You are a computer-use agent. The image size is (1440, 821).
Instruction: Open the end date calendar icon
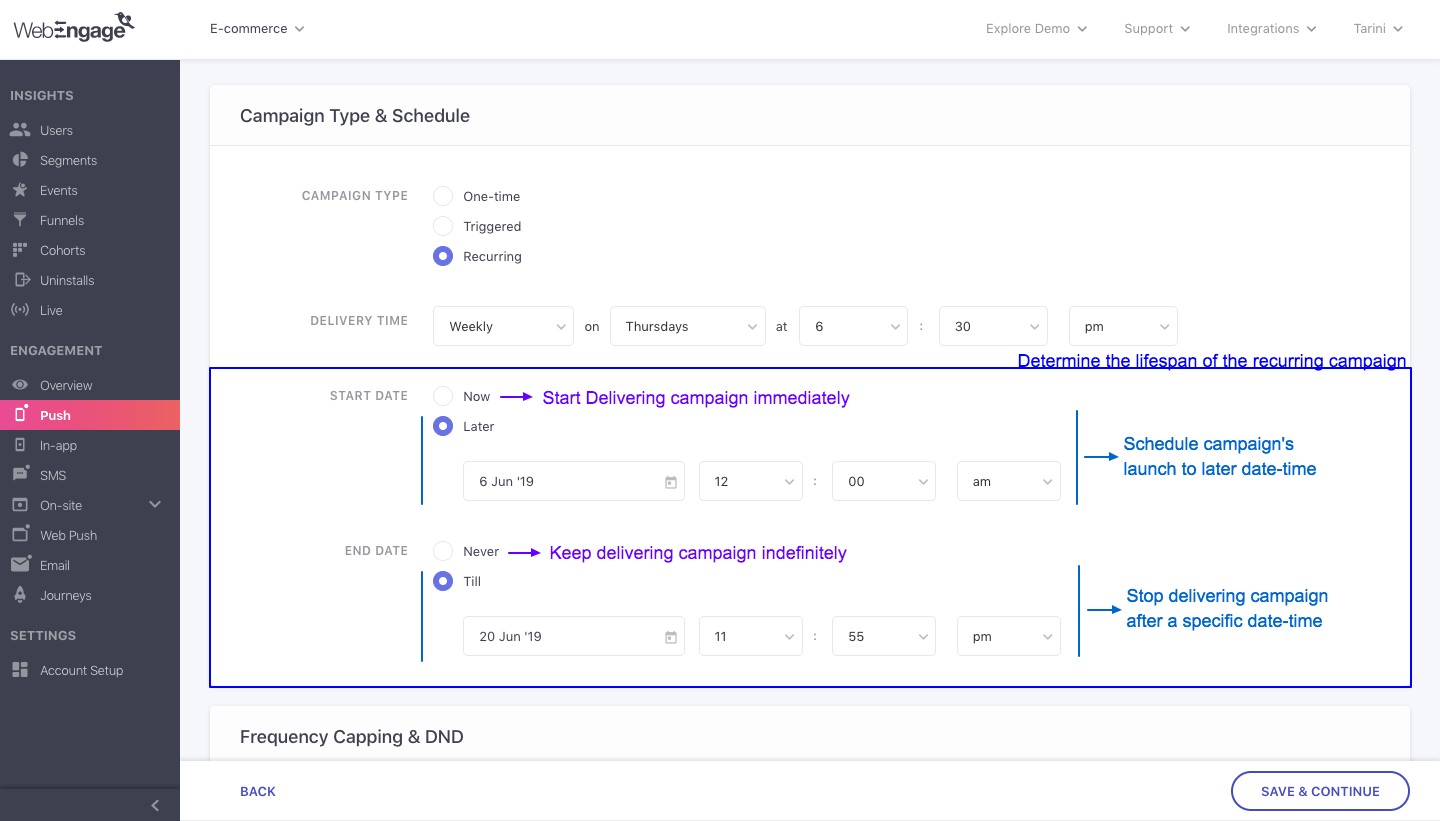(671, 637)
